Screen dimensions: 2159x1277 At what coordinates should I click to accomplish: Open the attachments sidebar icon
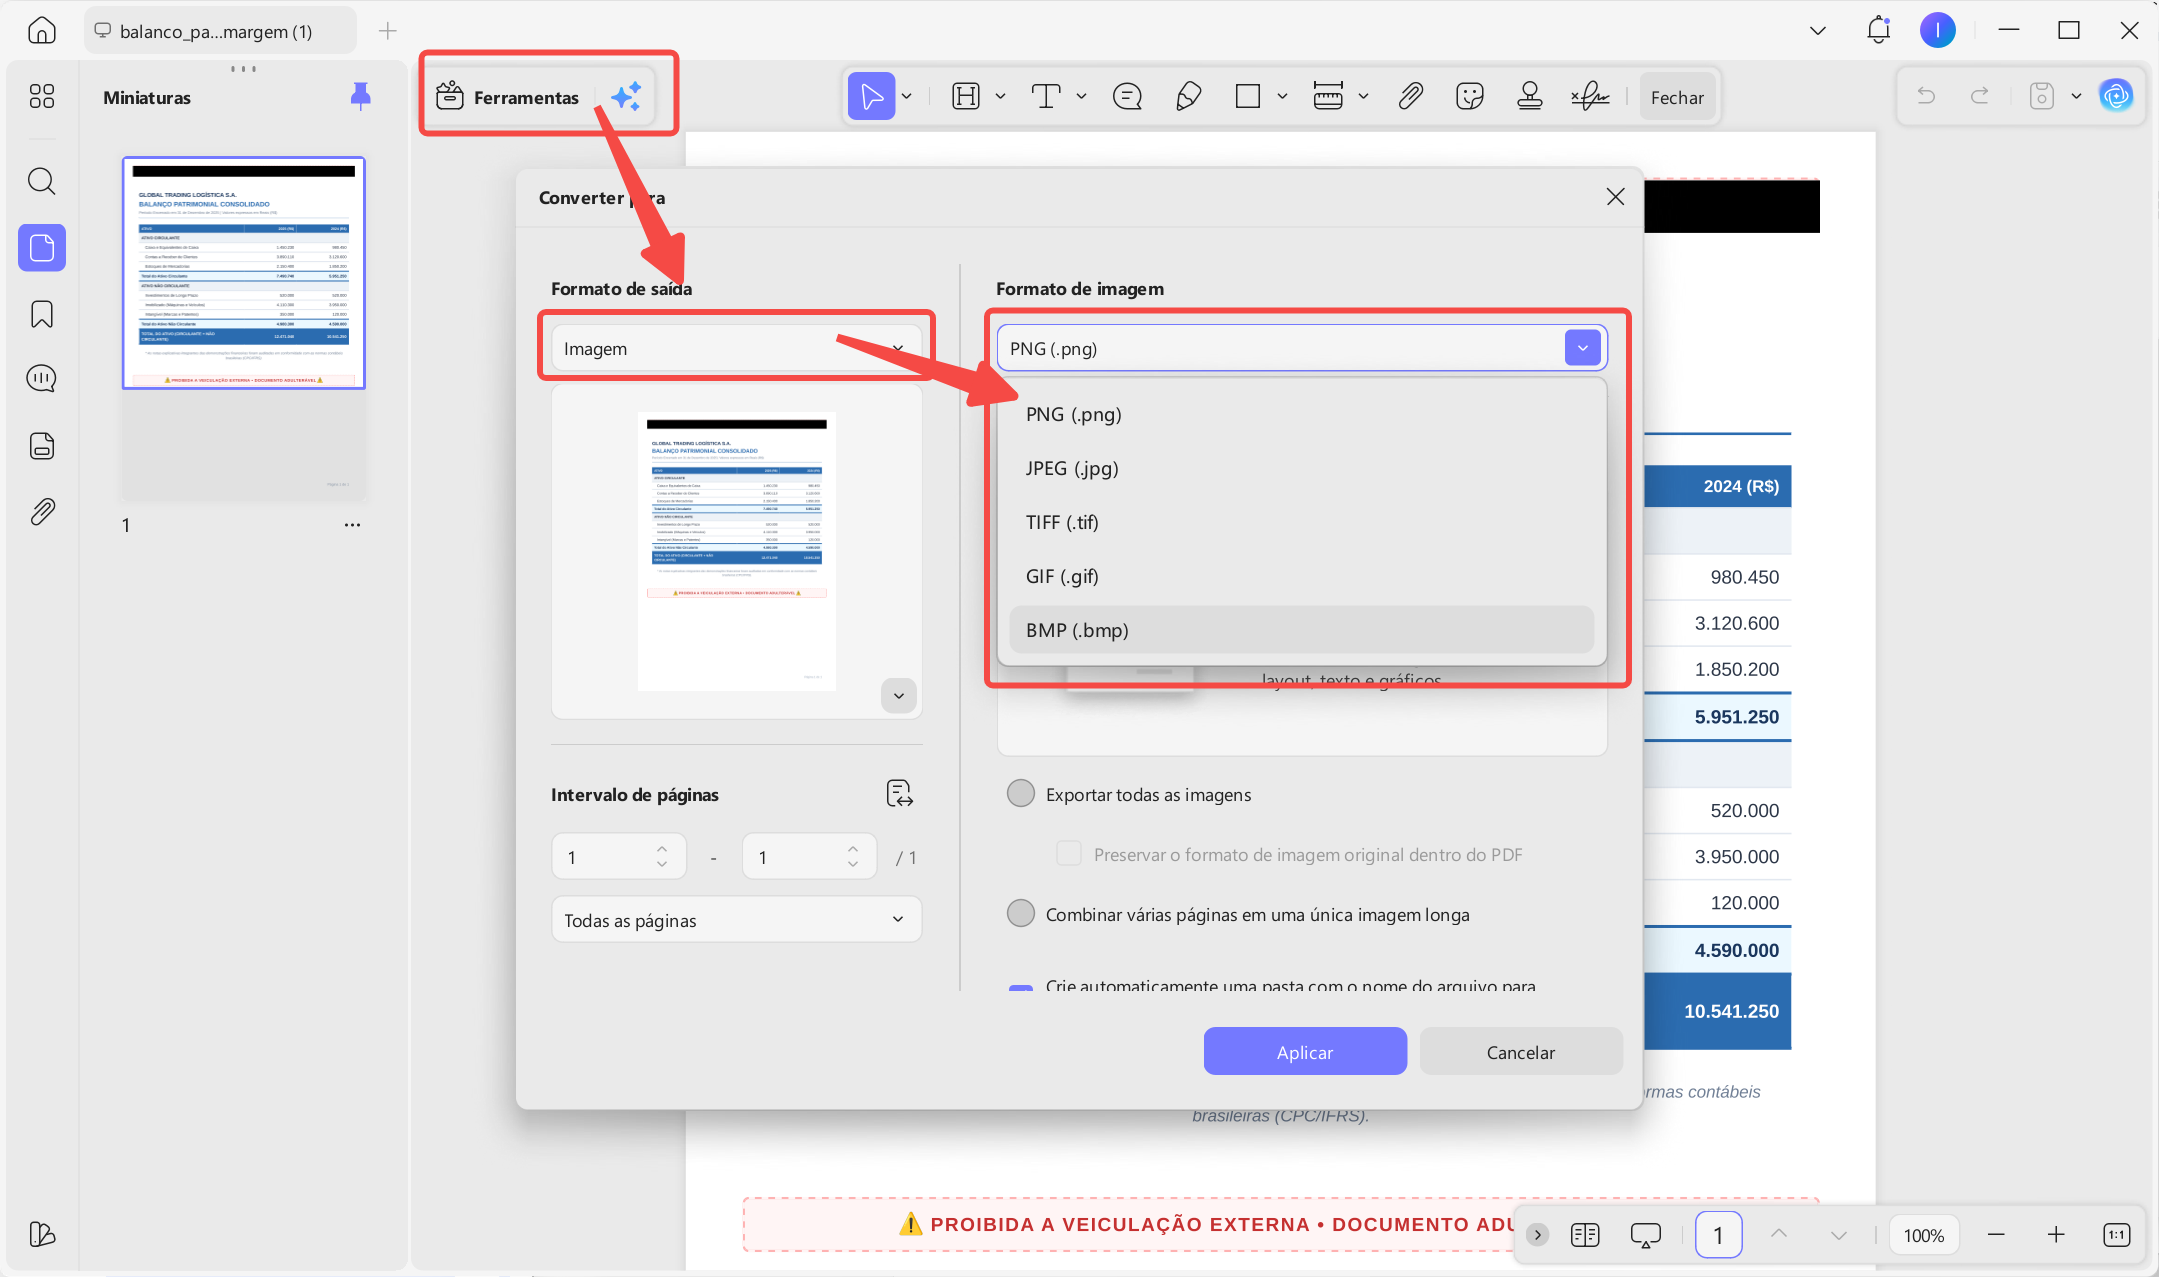coord(41,512)
